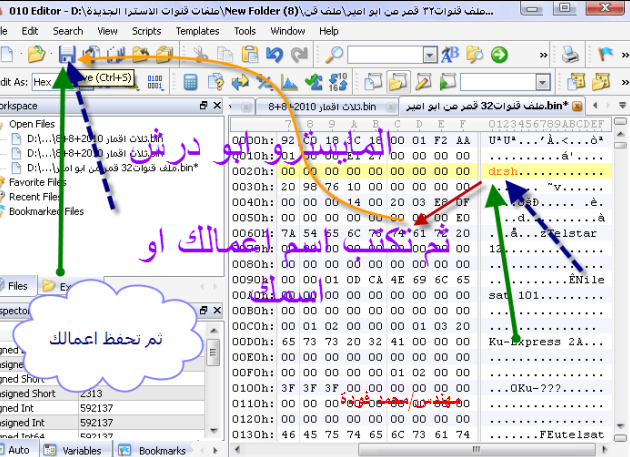Open the Help menu
630x457 pixels.
click(x=329, y=31)
